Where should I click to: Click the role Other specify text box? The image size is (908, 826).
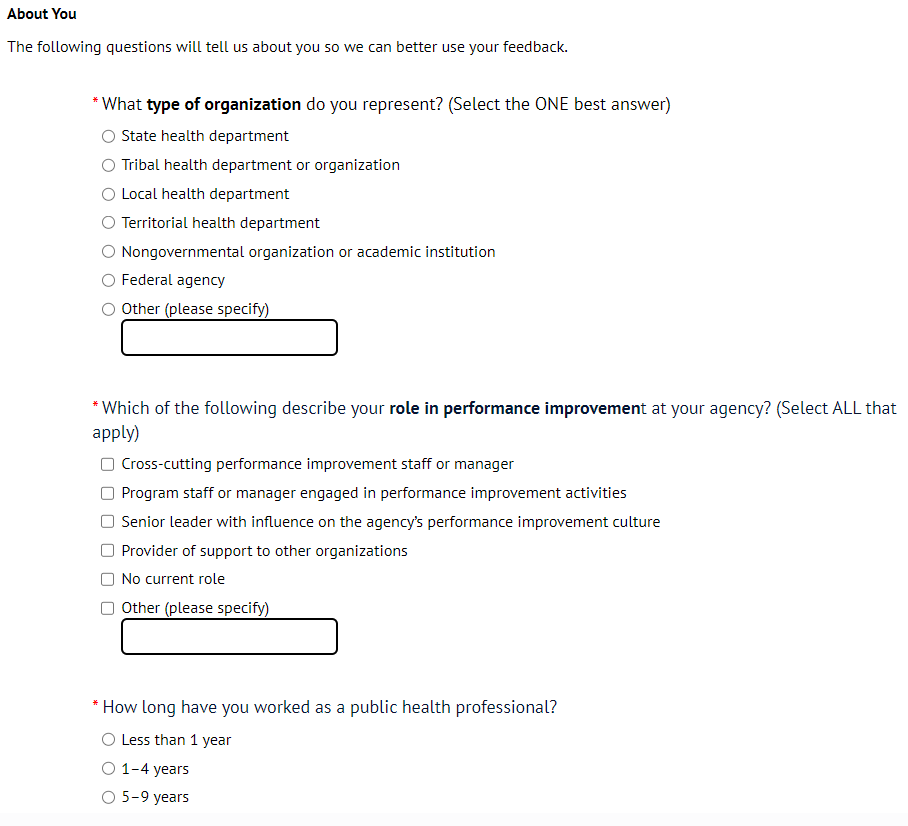coord(229,637)
